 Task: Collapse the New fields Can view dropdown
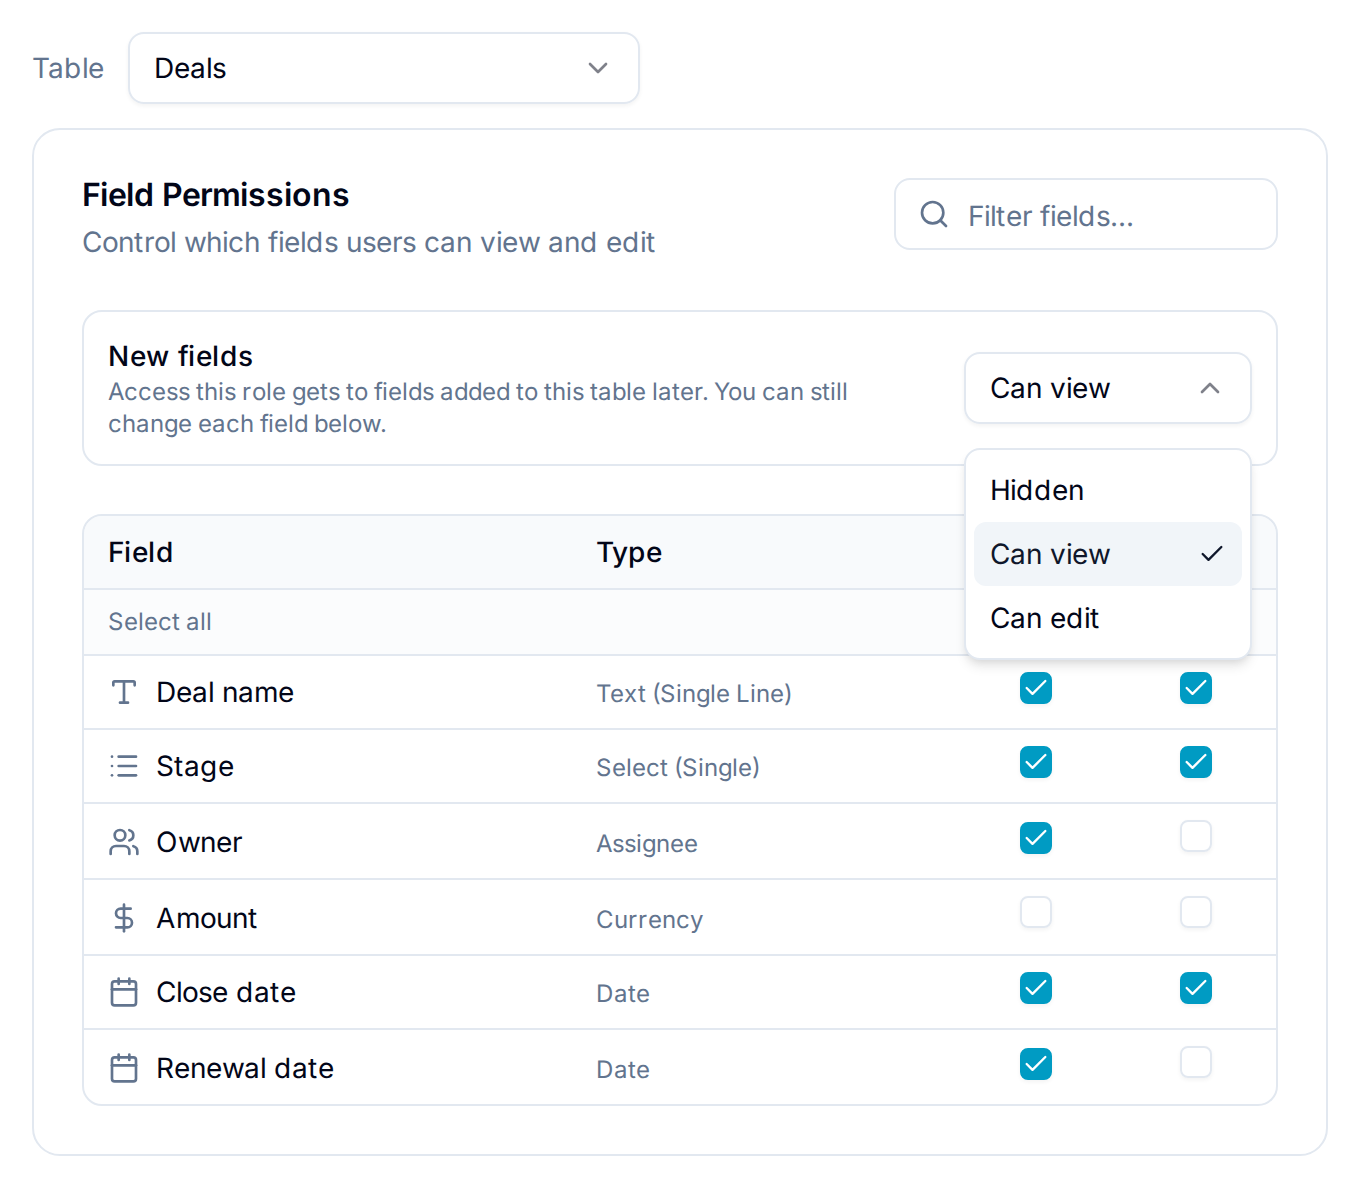tap(1108, 388)
